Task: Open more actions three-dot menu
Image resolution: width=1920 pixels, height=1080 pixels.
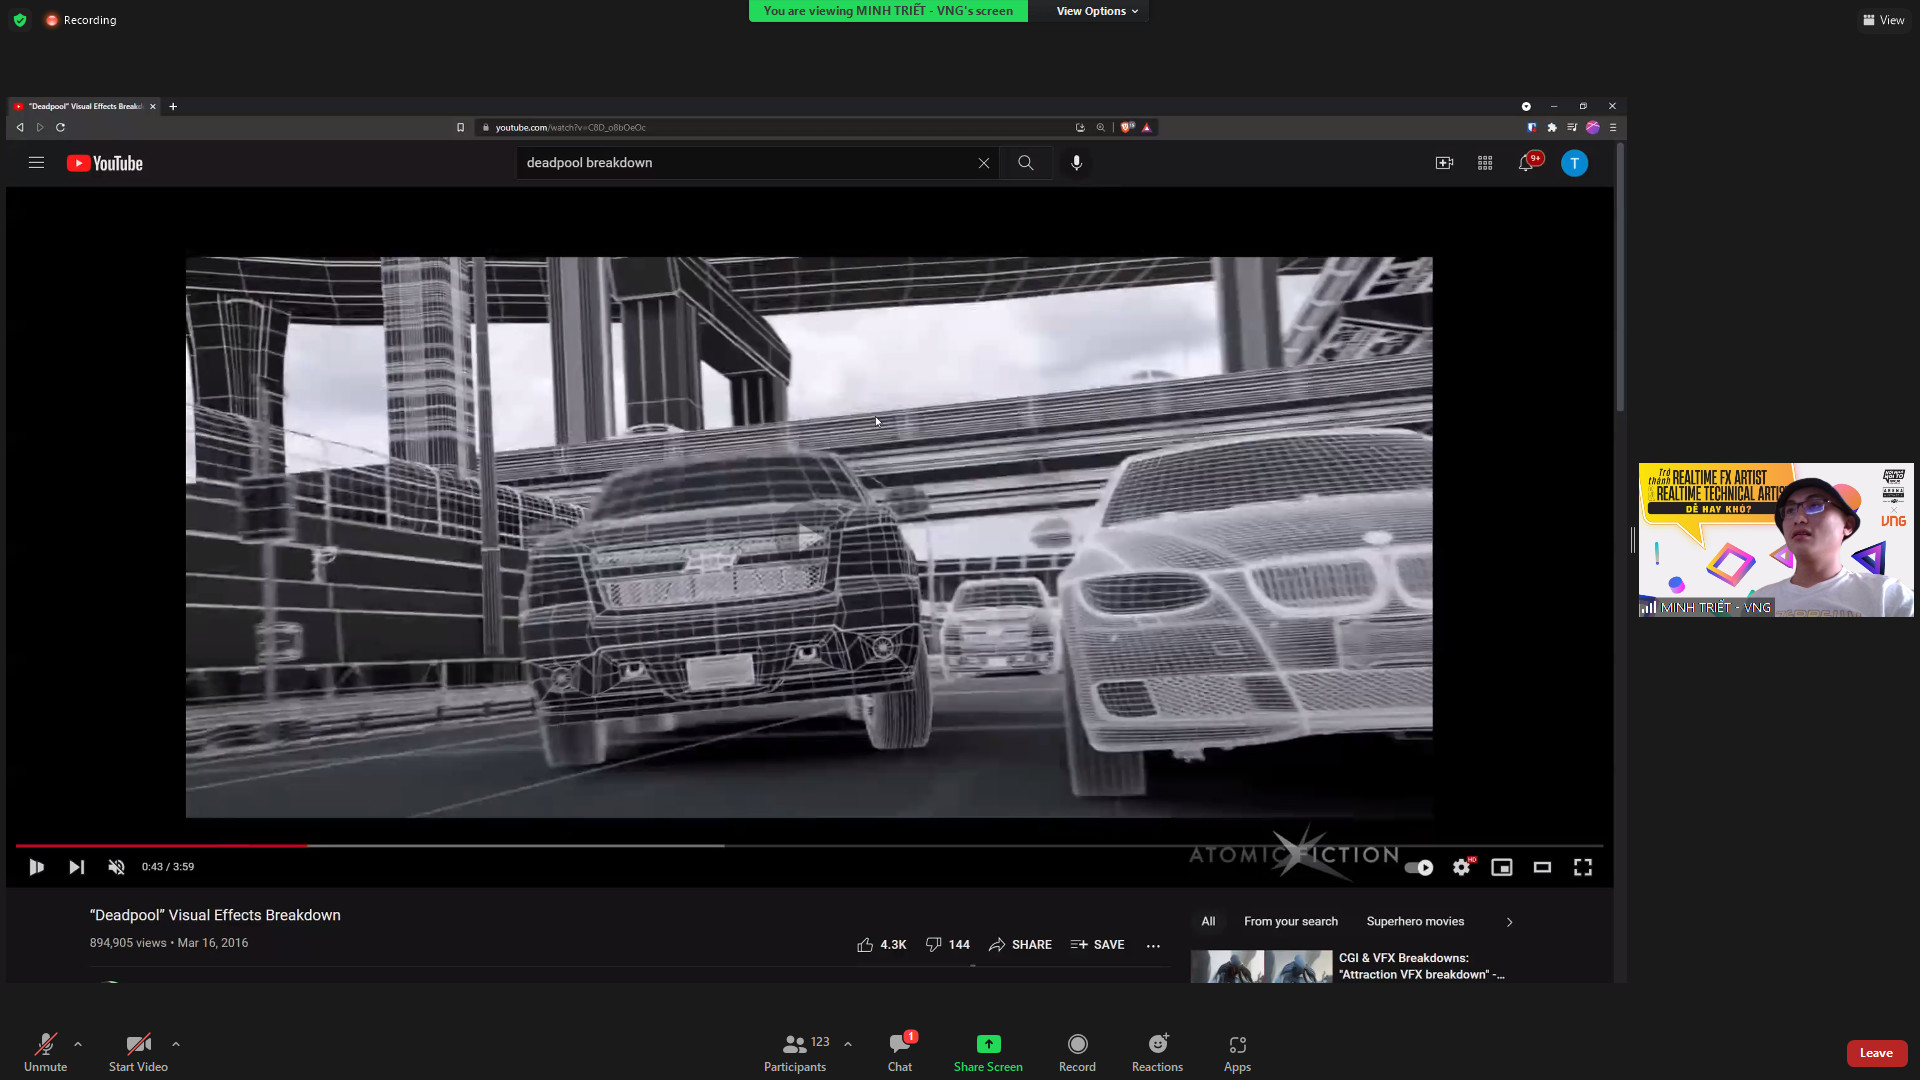Action: 1153,945
